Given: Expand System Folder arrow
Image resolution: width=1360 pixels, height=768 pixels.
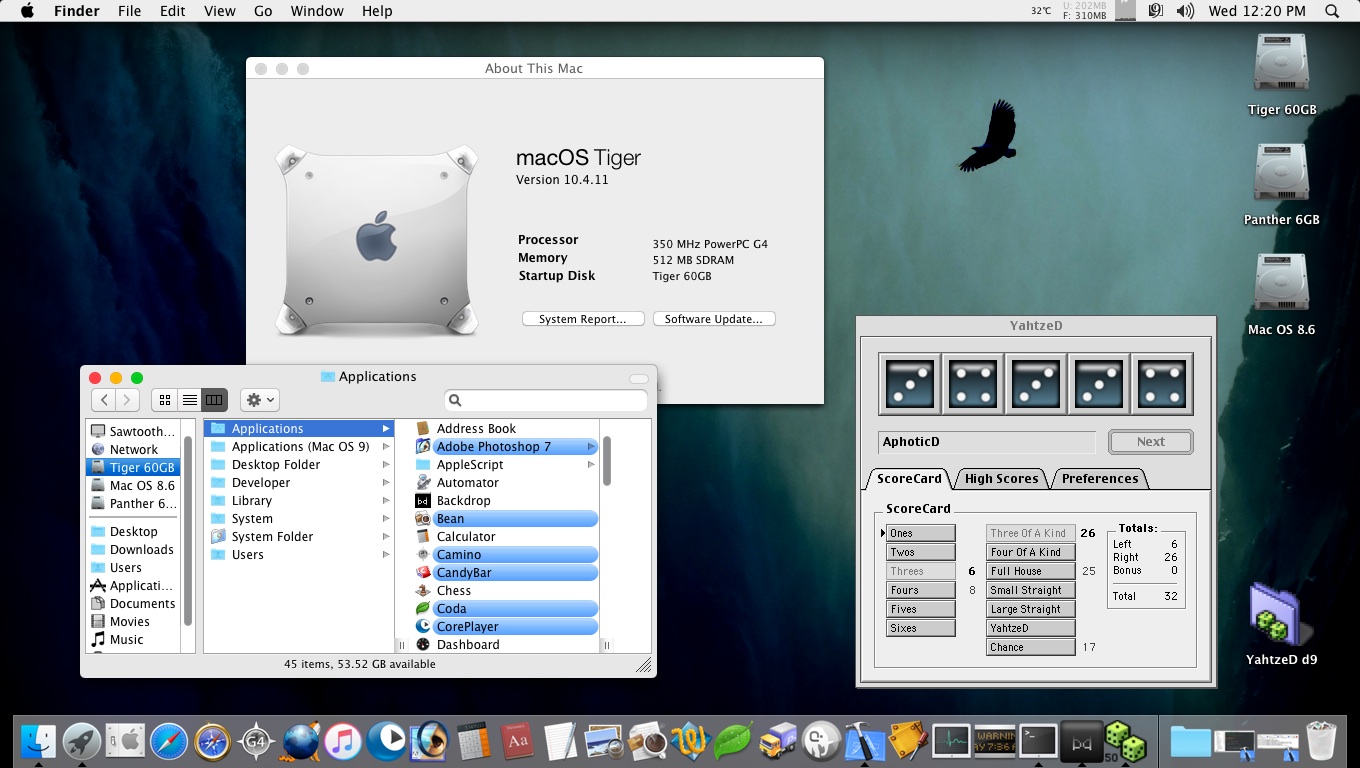Looking at the screenshot, I should 386,537.
